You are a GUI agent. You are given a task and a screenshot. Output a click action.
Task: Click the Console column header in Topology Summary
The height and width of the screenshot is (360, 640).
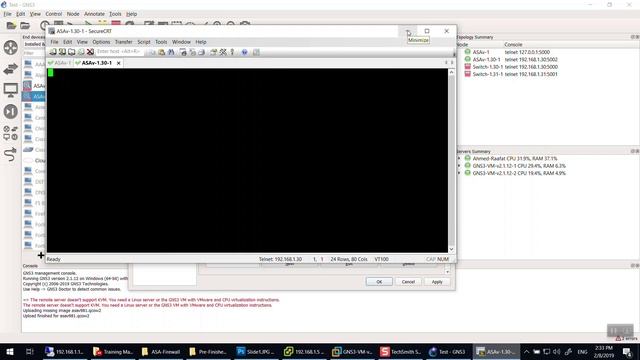pyautogui.click(x=513, y=44)
